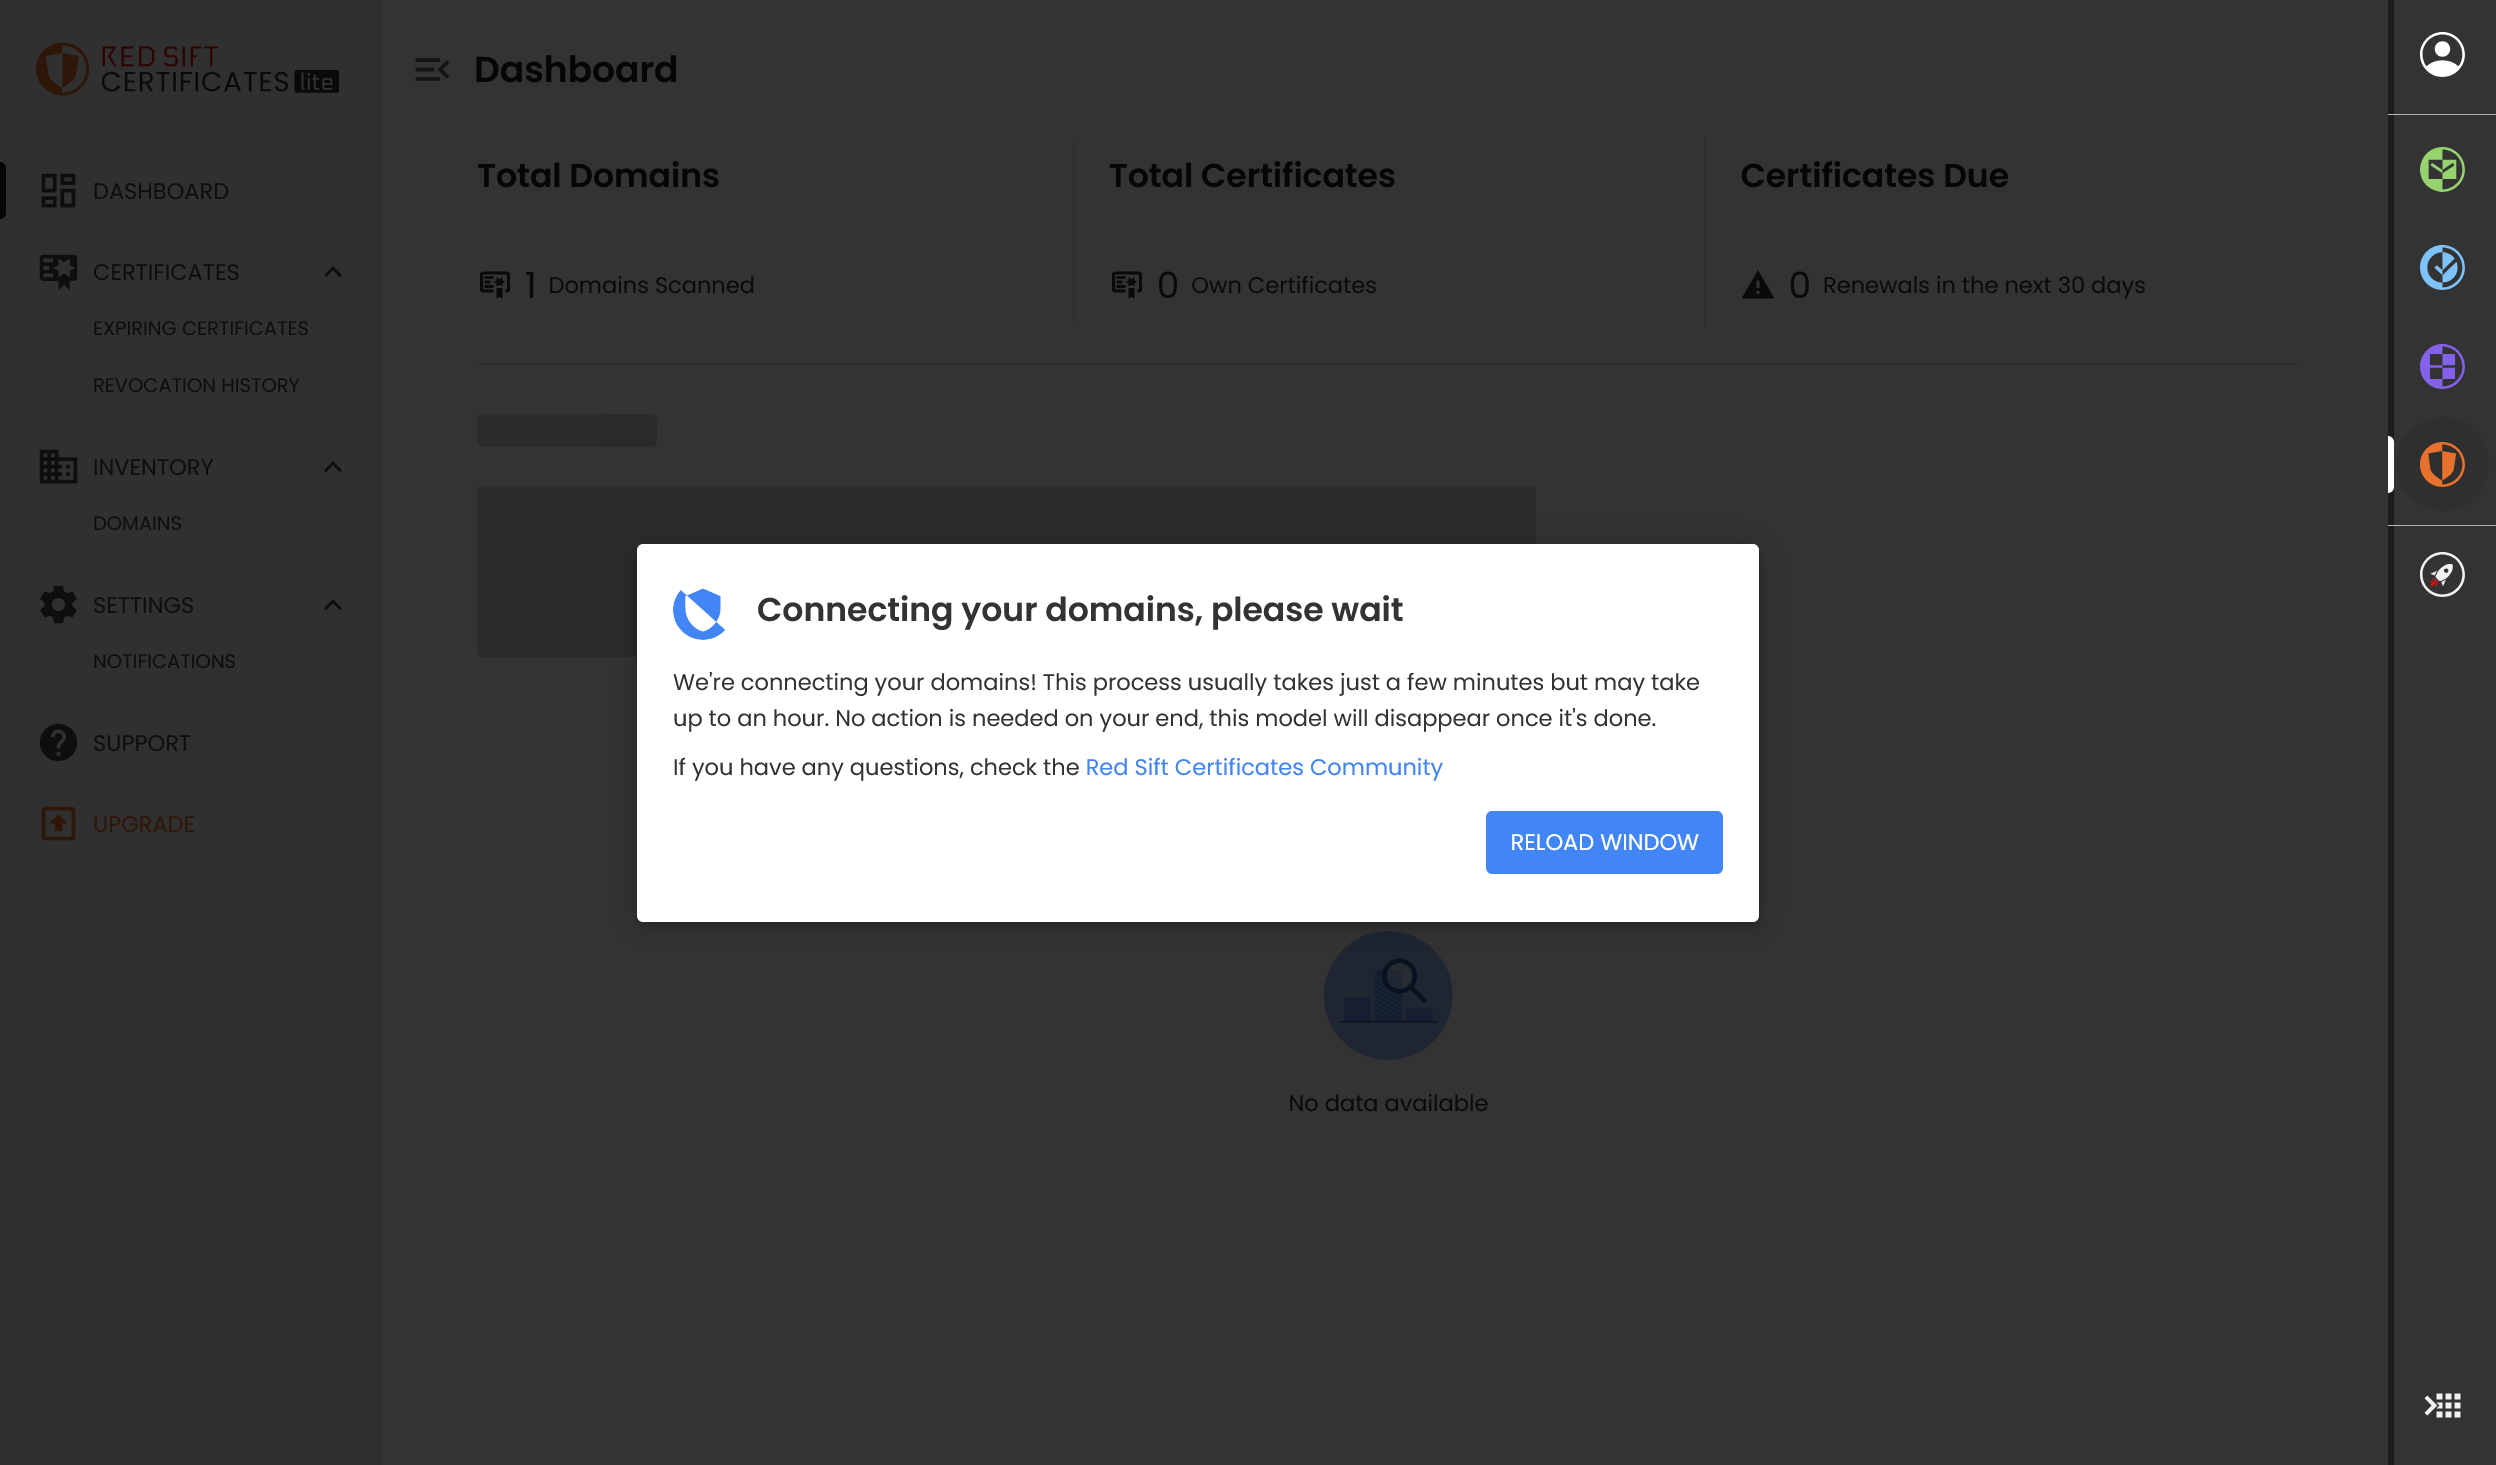The image size is (2496, 1465).
Task: Select the orange shield Certificates product icon
Action: point(2442,465)
